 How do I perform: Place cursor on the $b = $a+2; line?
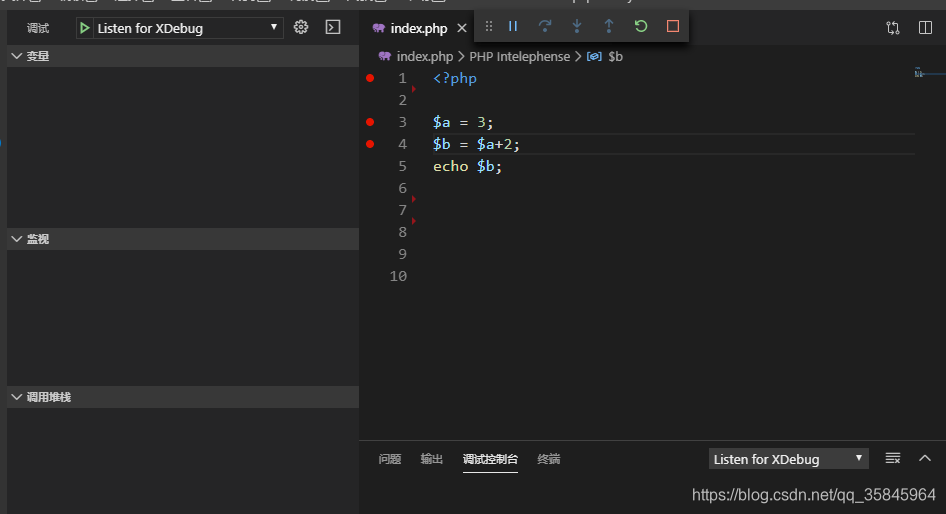[476, 144]
